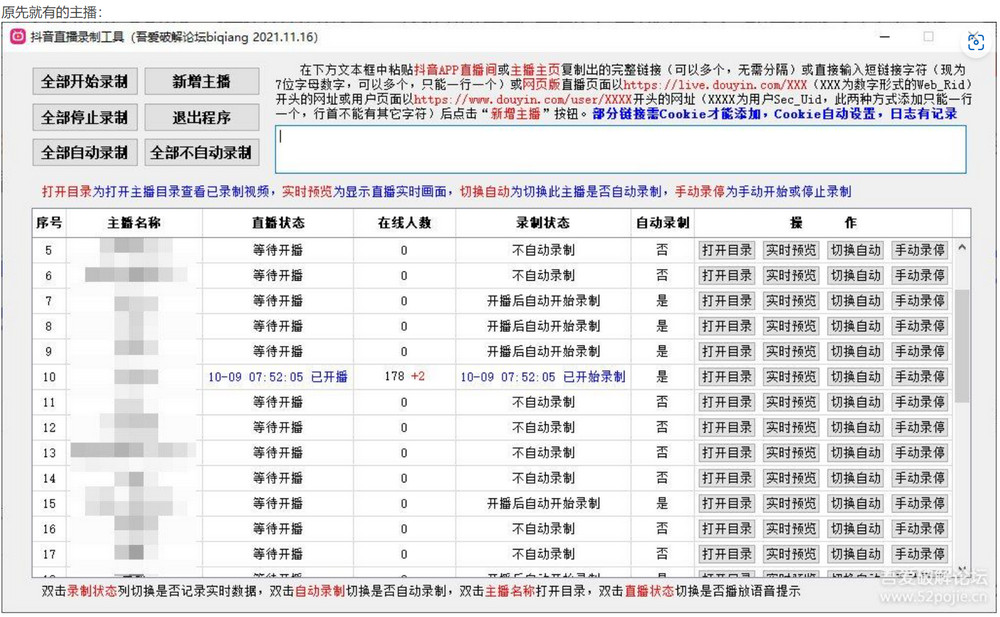
Task: Click the 否 cell in row 16
Action: pos(663,528)
